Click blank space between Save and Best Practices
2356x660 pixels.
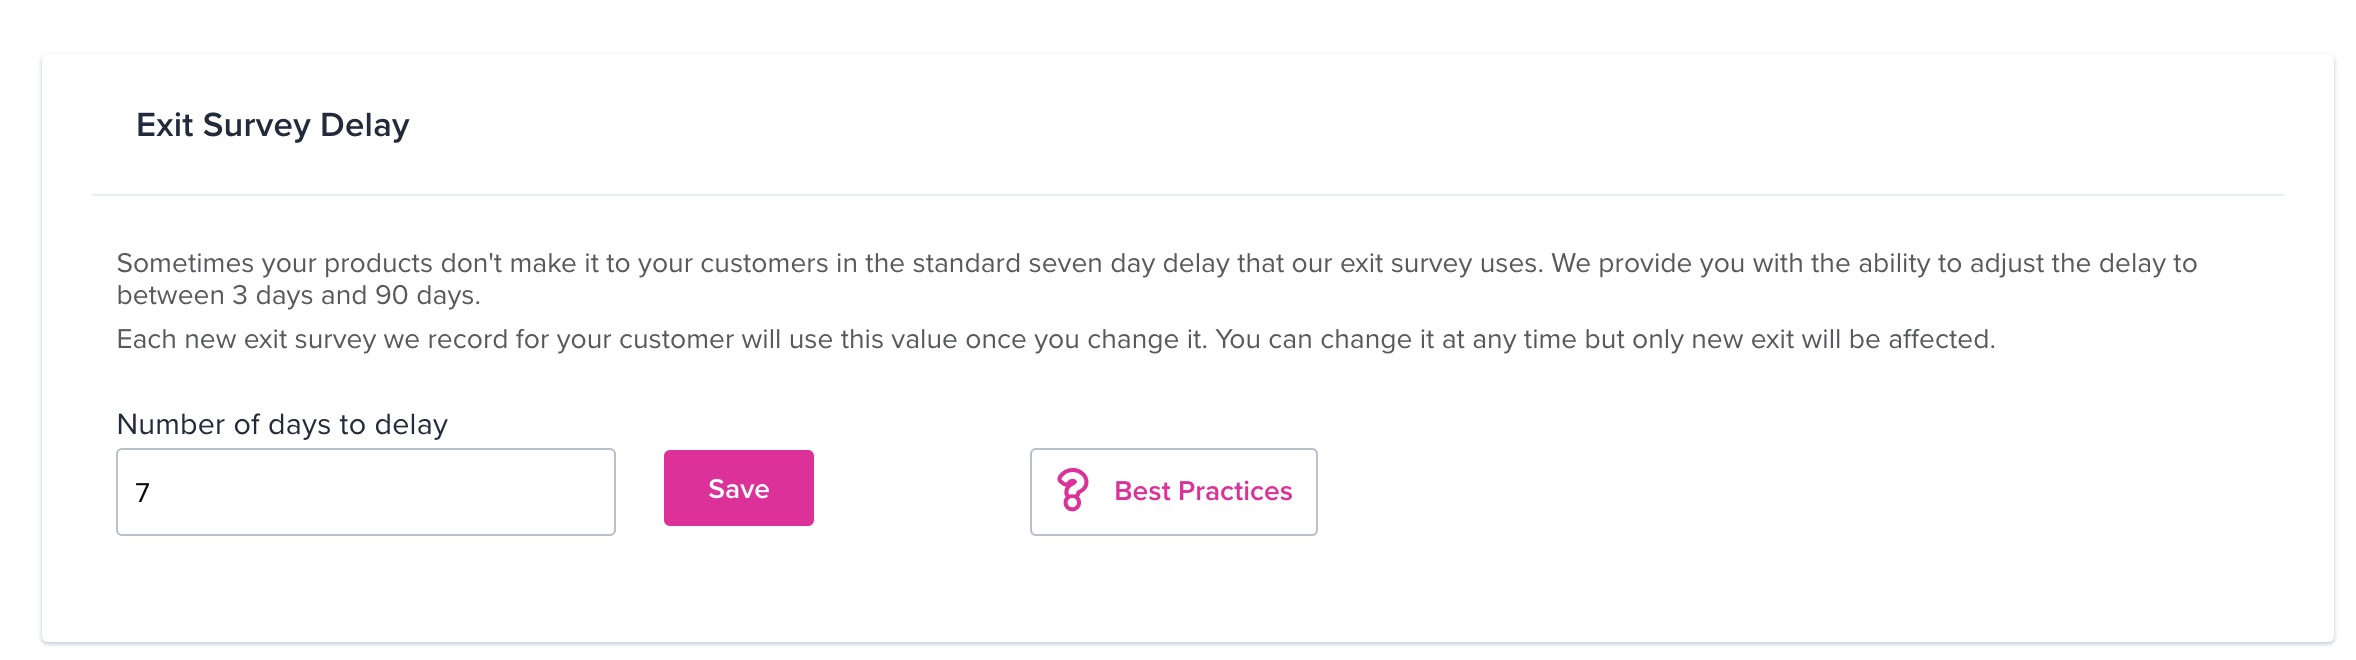[x=922, y=490]
